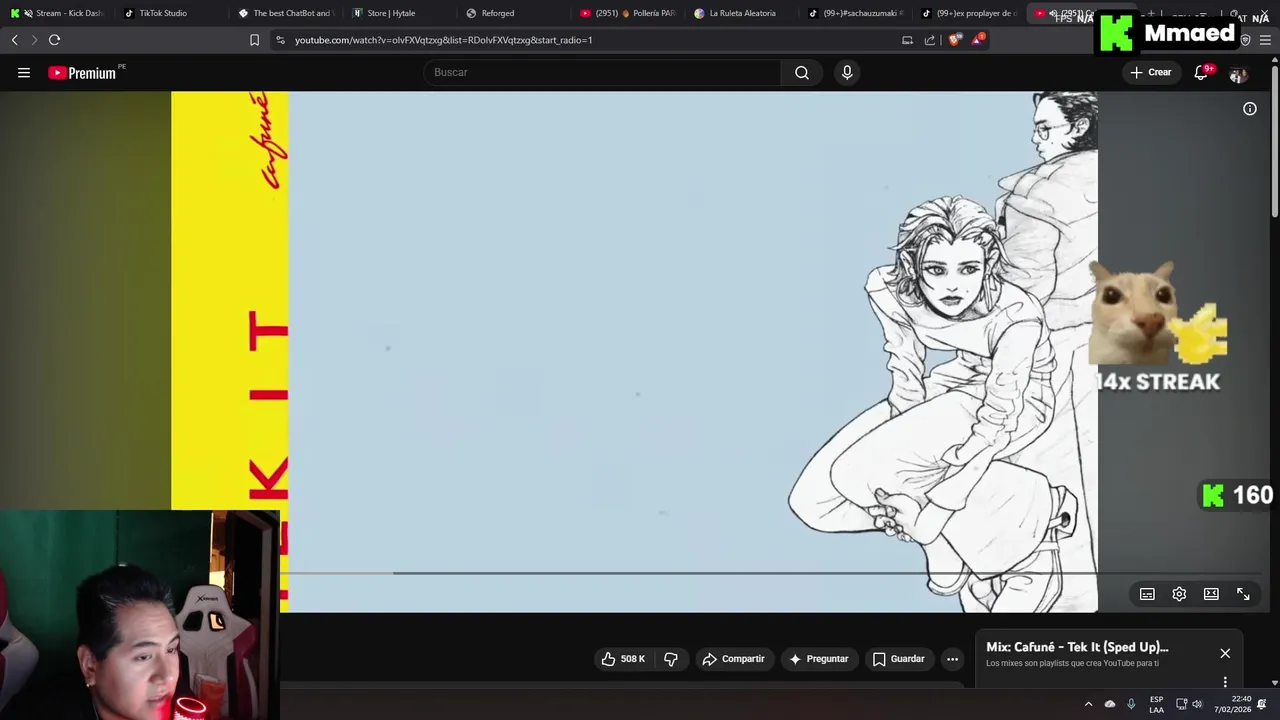Open the Crear create menu

(1151, 72)
